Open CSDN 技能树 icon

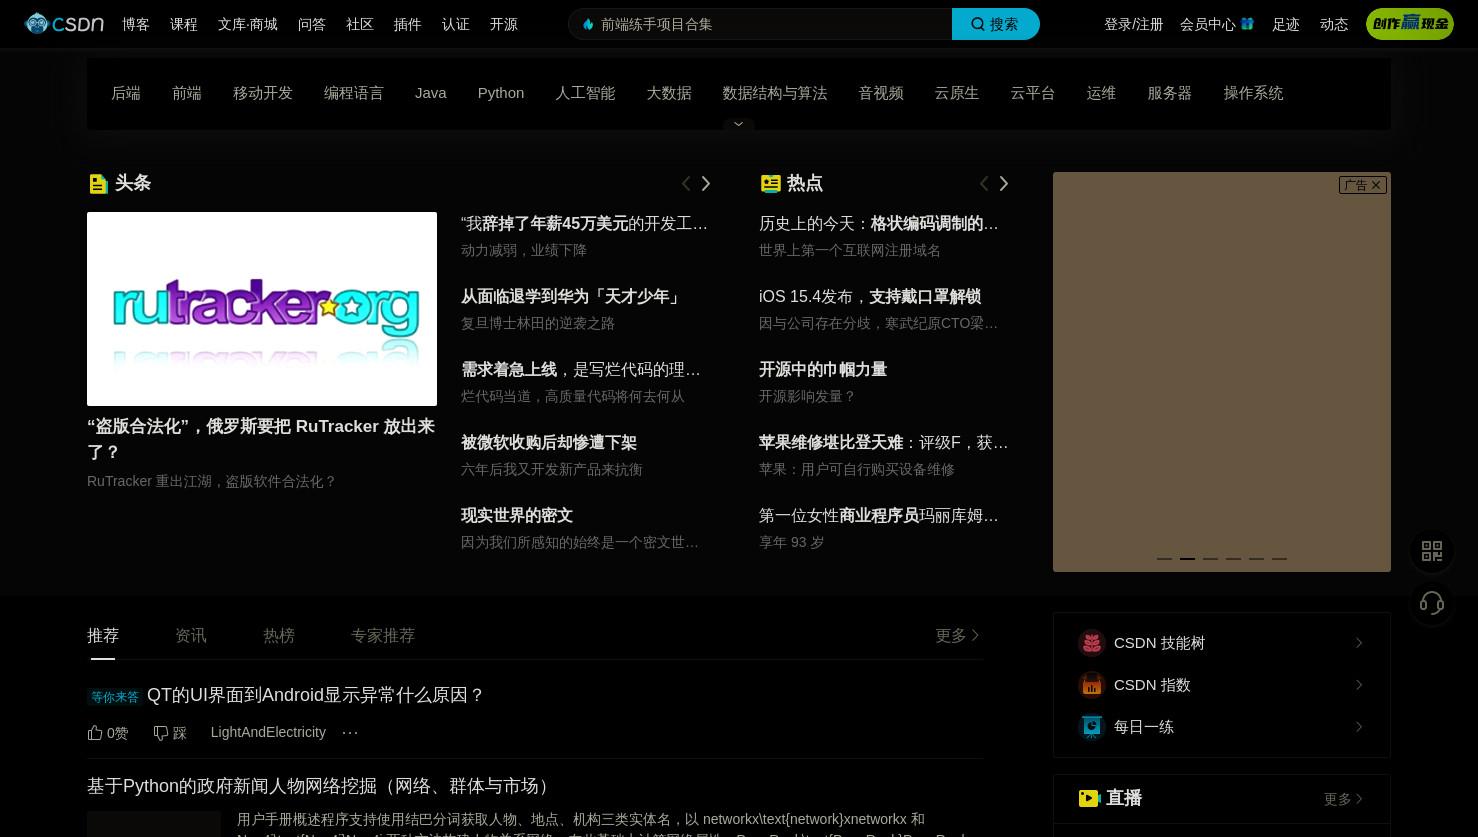tap(1092, 643)
